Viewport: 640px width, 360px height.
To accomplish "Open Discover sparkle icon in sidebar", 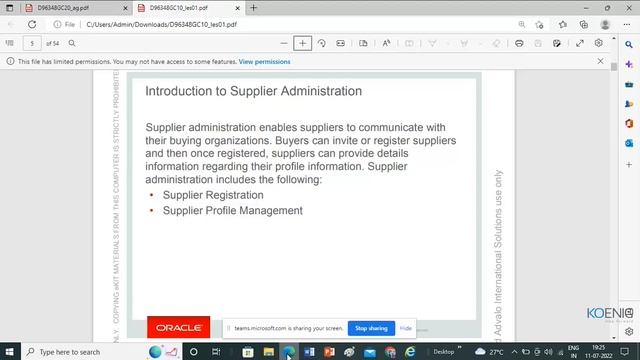I will [x=629, y=64].
